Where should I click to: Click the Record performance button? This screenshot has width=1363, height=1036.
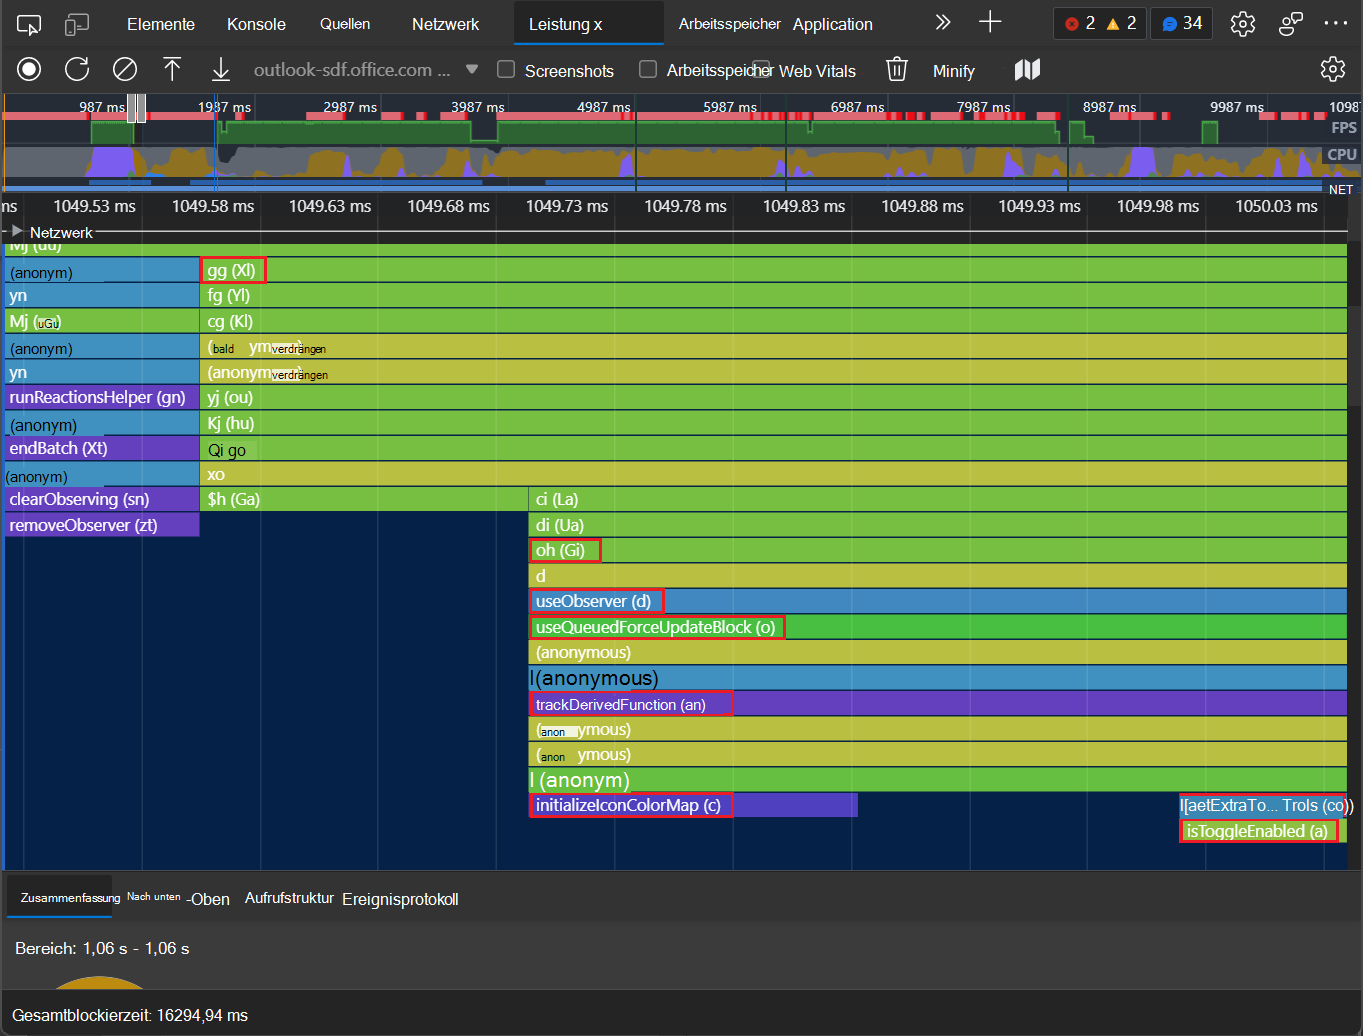(x=29, y=69)
